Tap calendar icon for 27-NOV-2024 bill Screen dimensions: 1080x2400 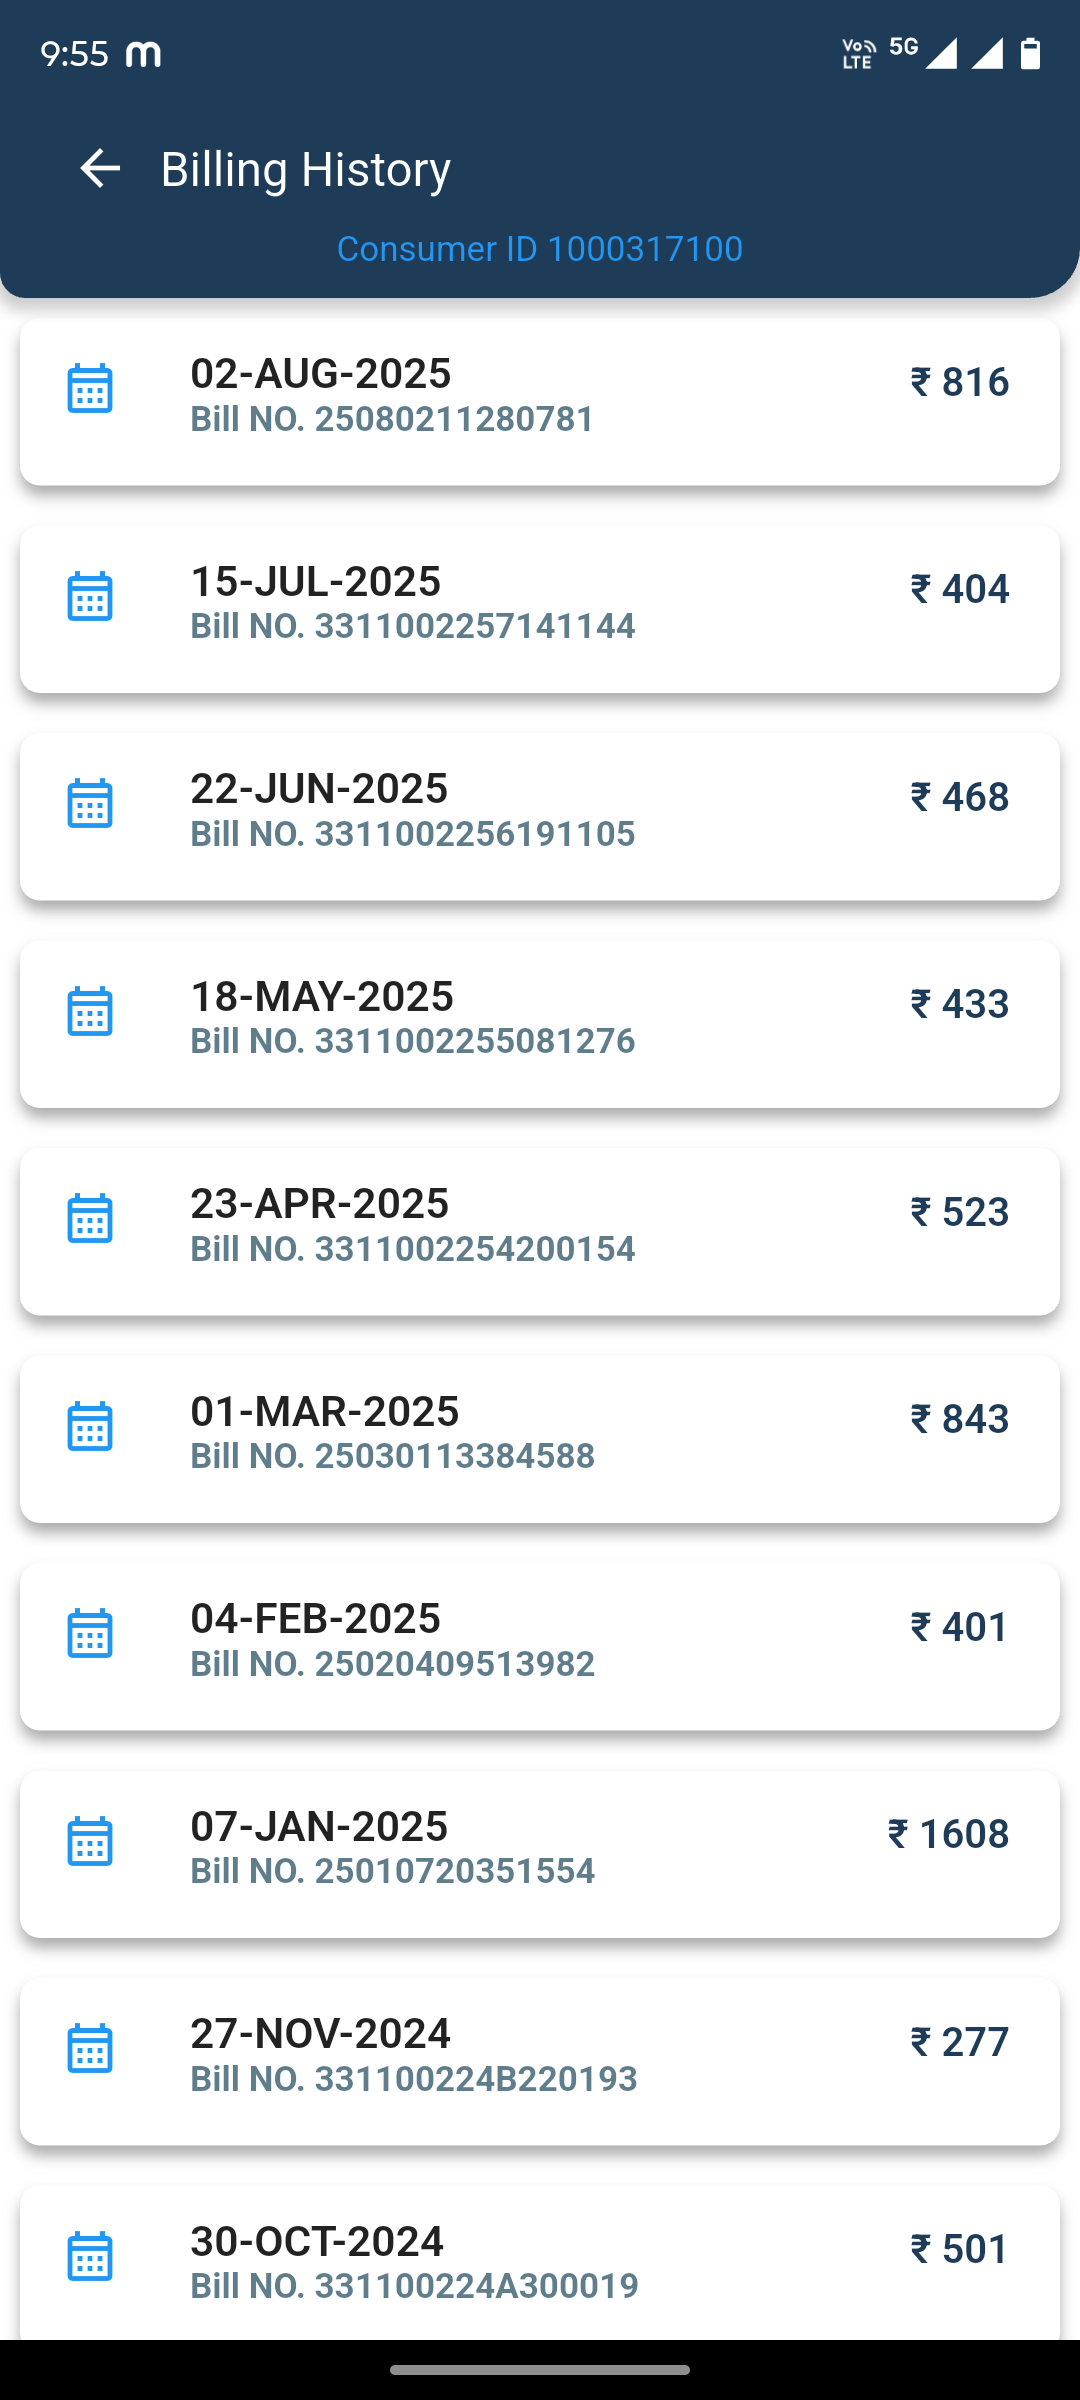(x=90, y=2048)
